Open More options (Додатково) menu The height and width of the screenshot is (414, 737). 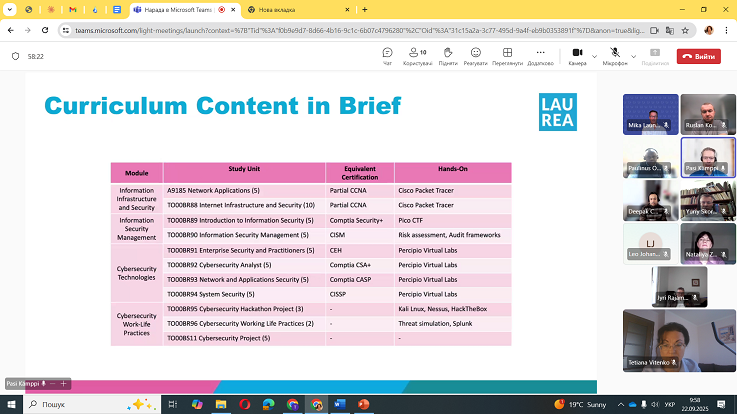coord(540,55)
